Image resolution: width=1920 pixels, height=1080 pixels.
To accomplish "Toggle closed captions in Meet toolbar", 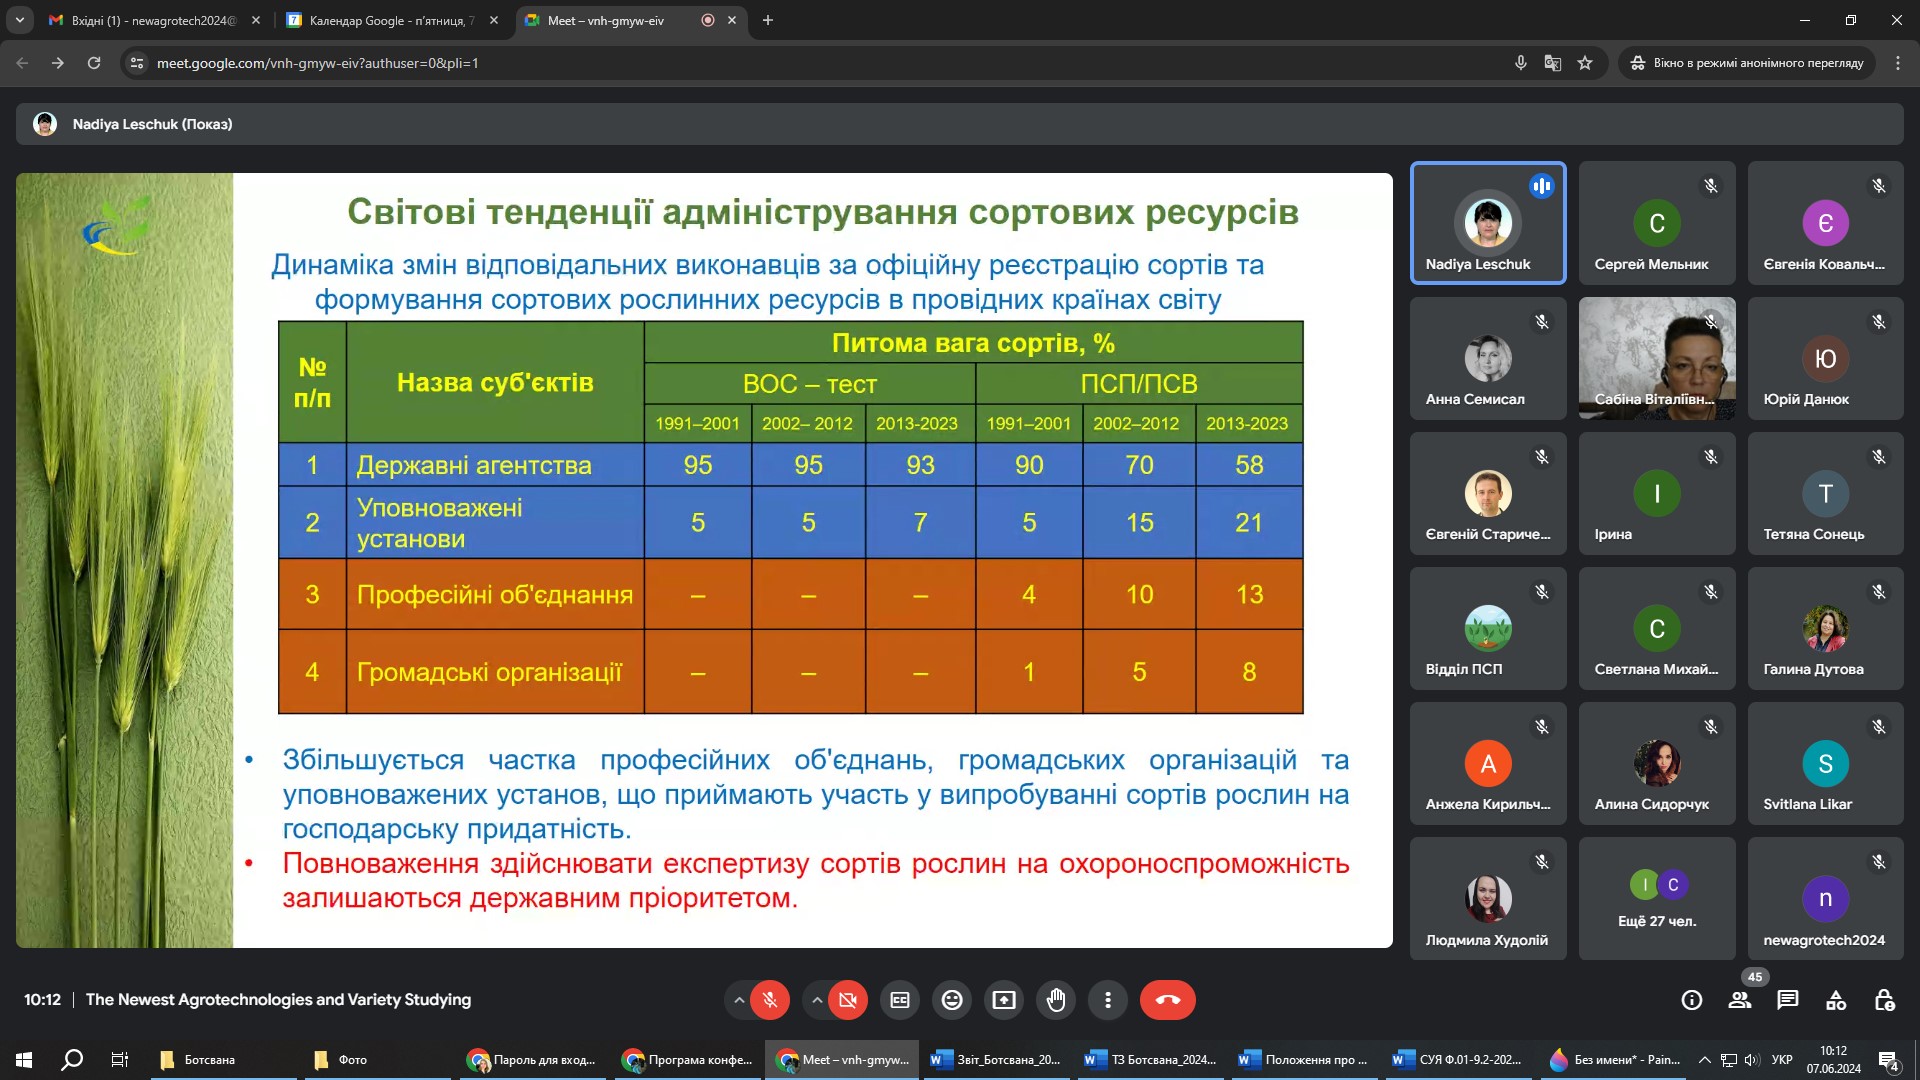I will (900, 1000).
